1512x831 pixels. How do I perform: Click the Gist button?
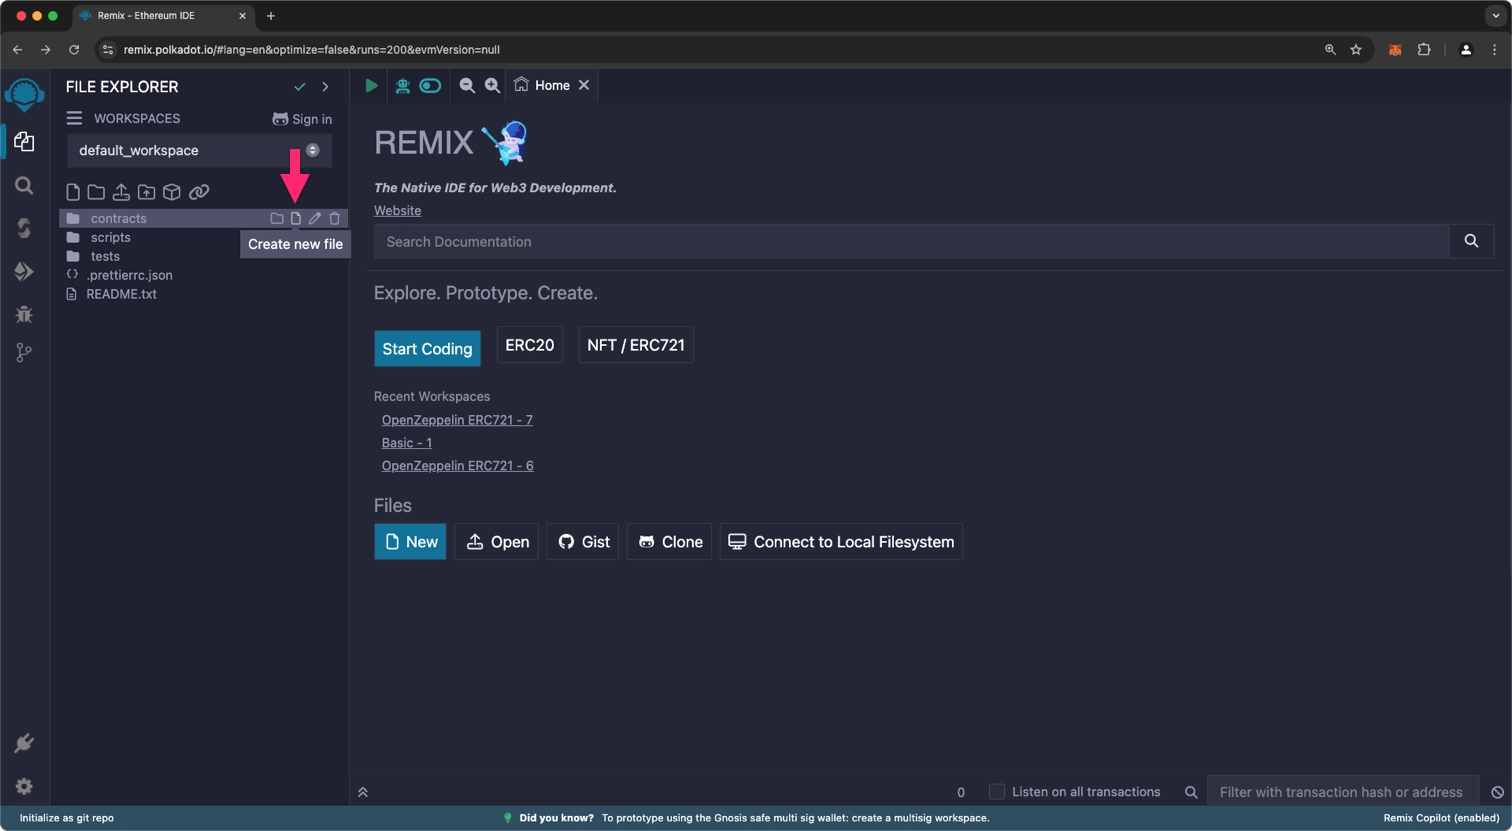tap(583, 541)
